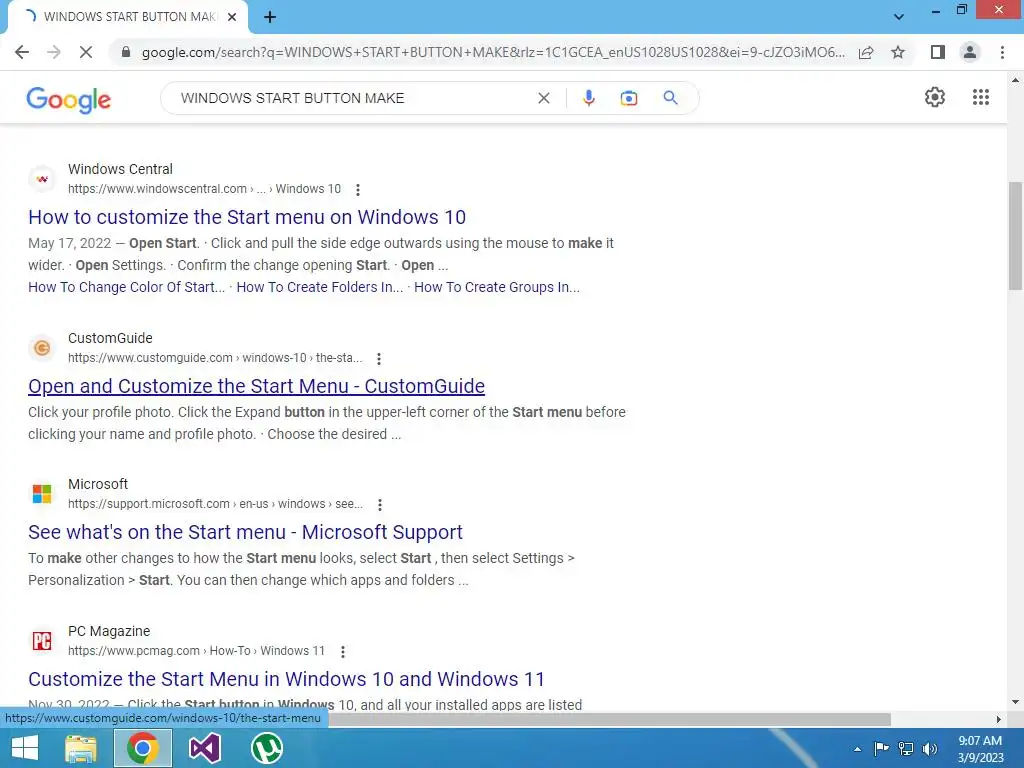
Task: Show hidden system tray icons
Action: tap(857, 749)
